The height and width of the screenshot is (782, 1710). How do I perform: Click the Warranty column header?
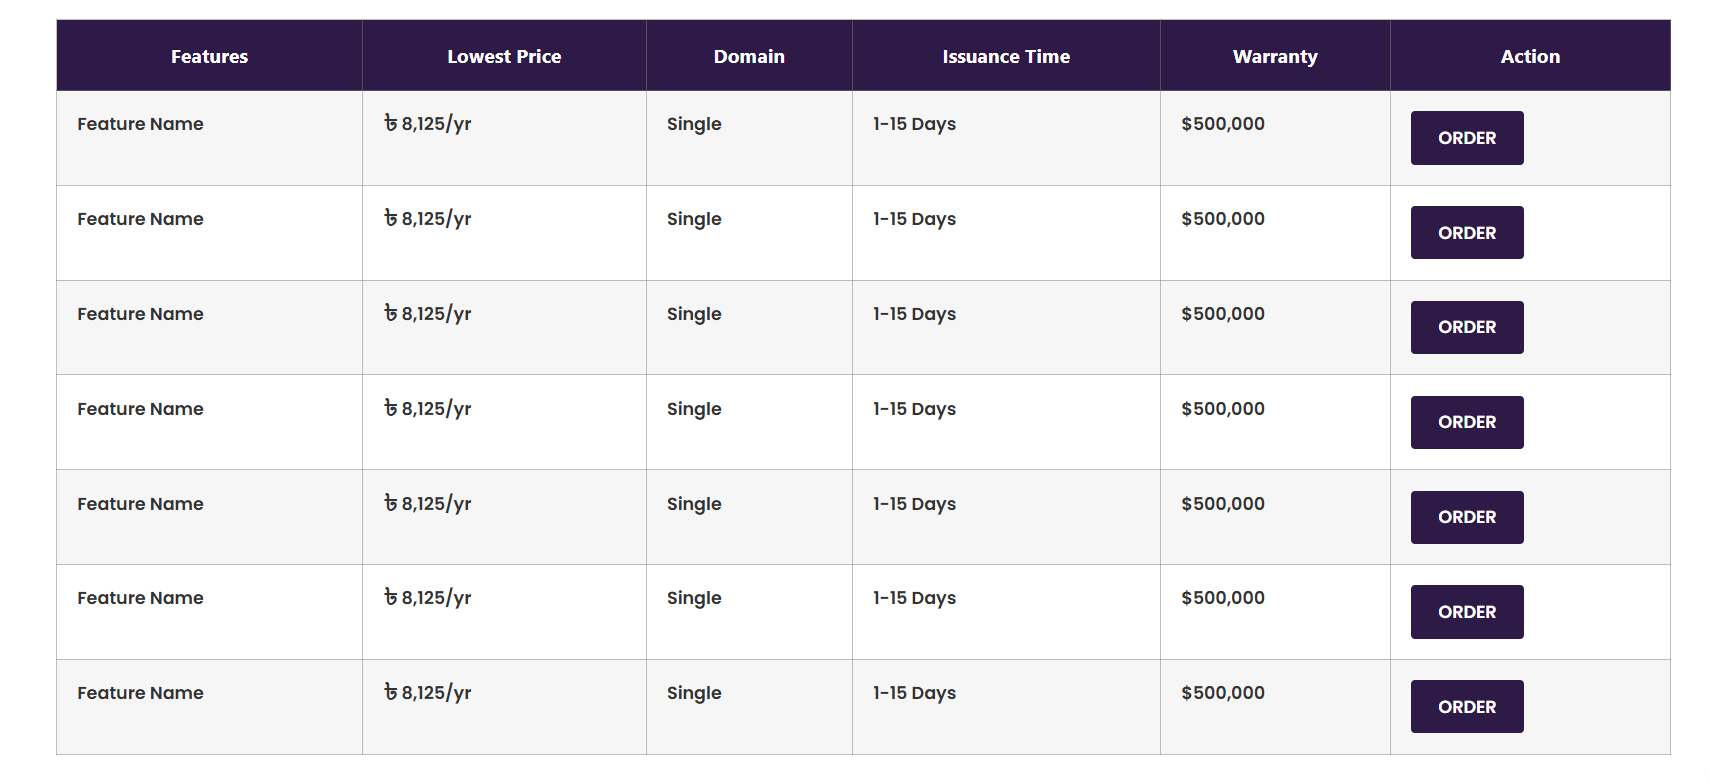[x=1274, y=56]
